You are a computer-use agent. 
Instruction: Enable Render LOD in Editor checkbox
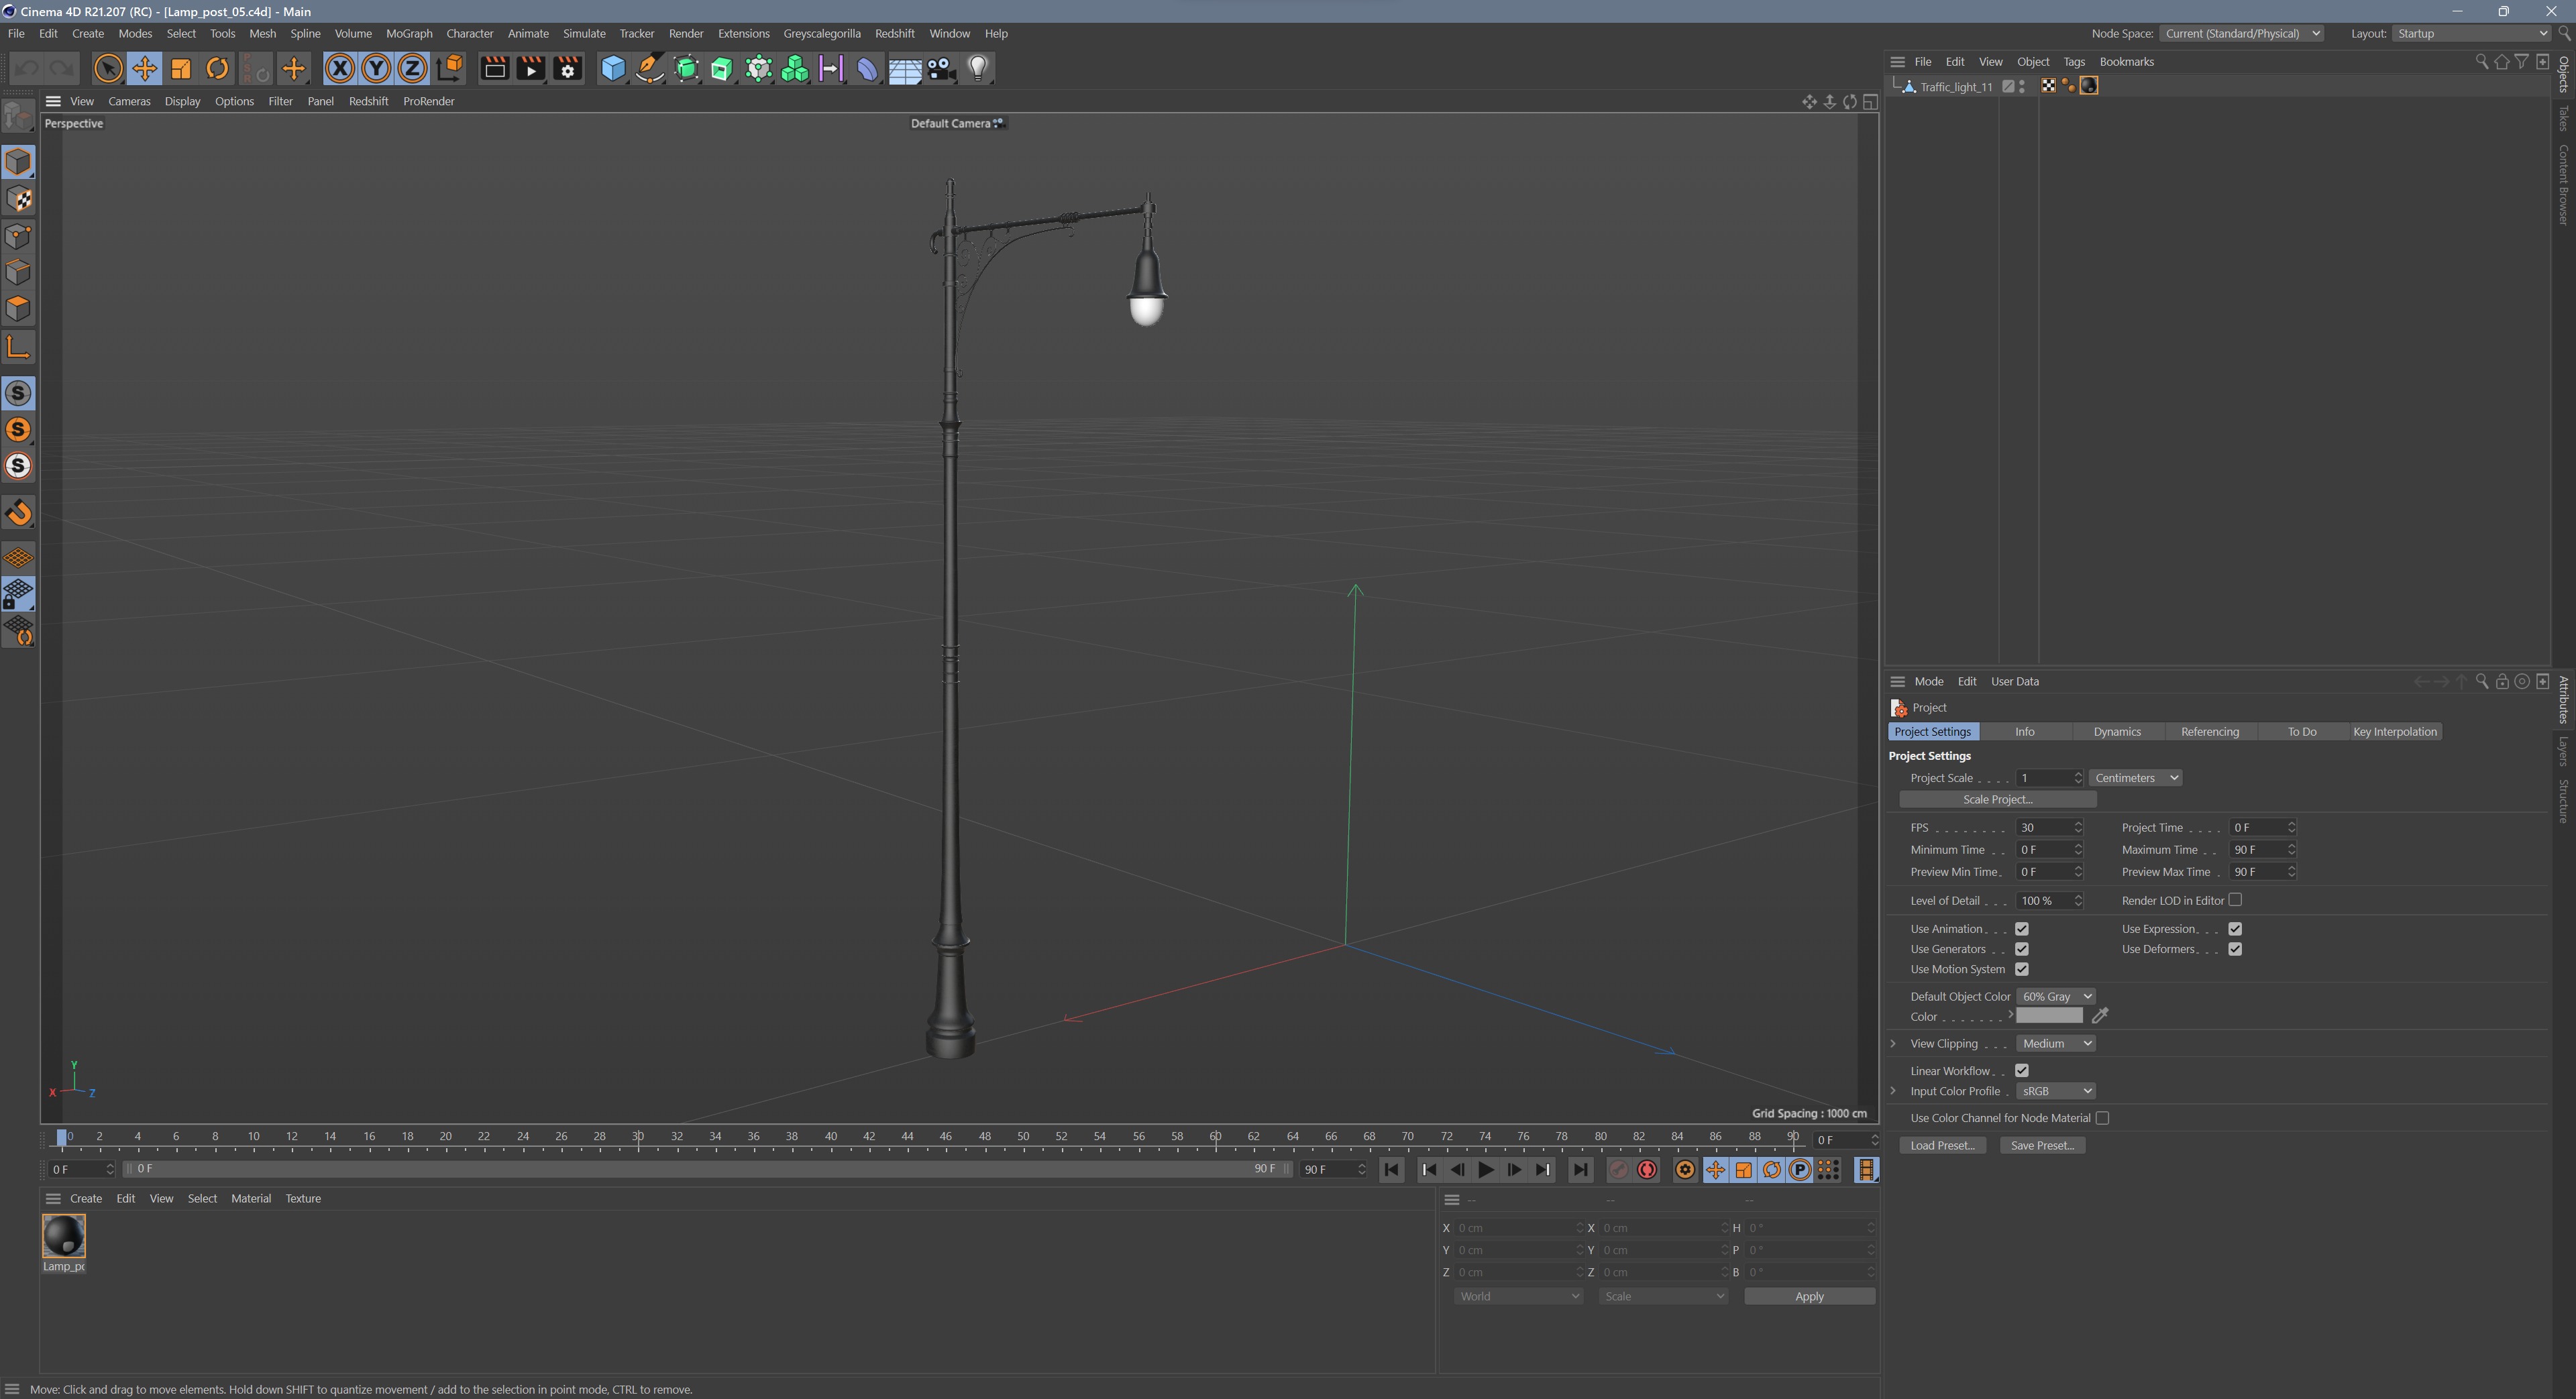(x=2235, y=900)
